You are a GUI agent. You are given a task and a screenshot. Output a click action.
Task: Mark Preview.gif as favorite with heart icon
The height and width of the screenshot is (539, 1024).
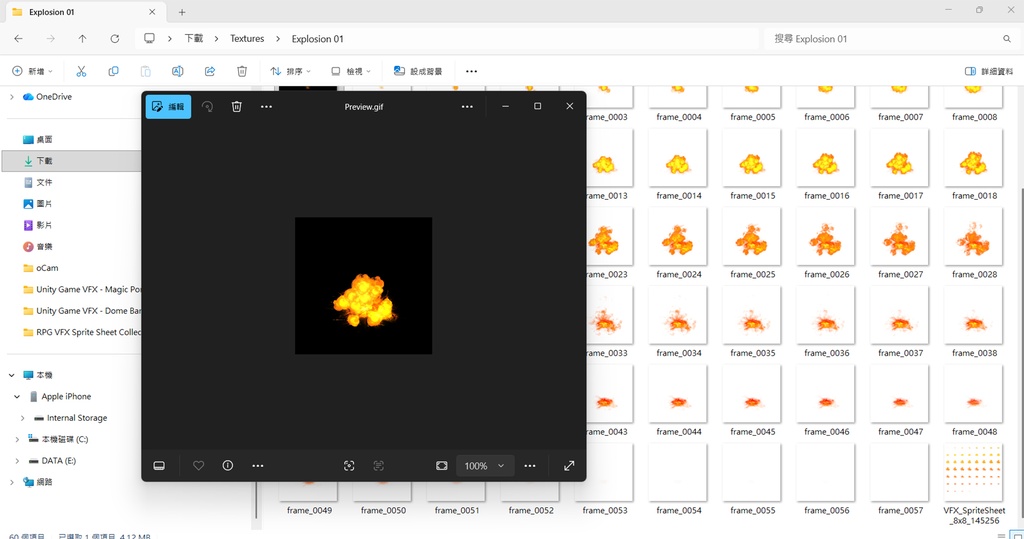coord(199,466)
